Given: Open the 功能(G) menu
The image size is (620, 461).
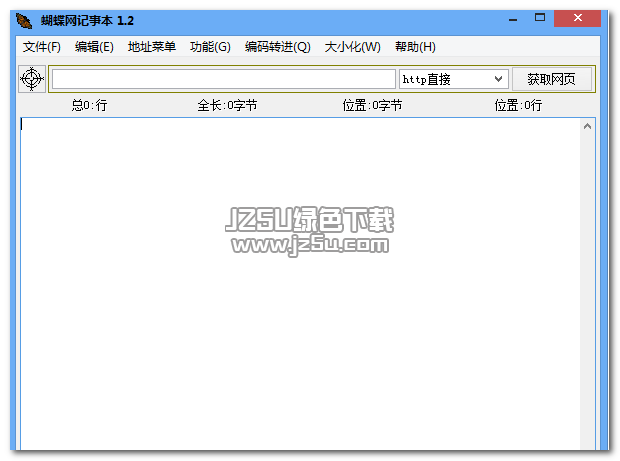Looking at the screenshot, I should (x=210, y=47).
